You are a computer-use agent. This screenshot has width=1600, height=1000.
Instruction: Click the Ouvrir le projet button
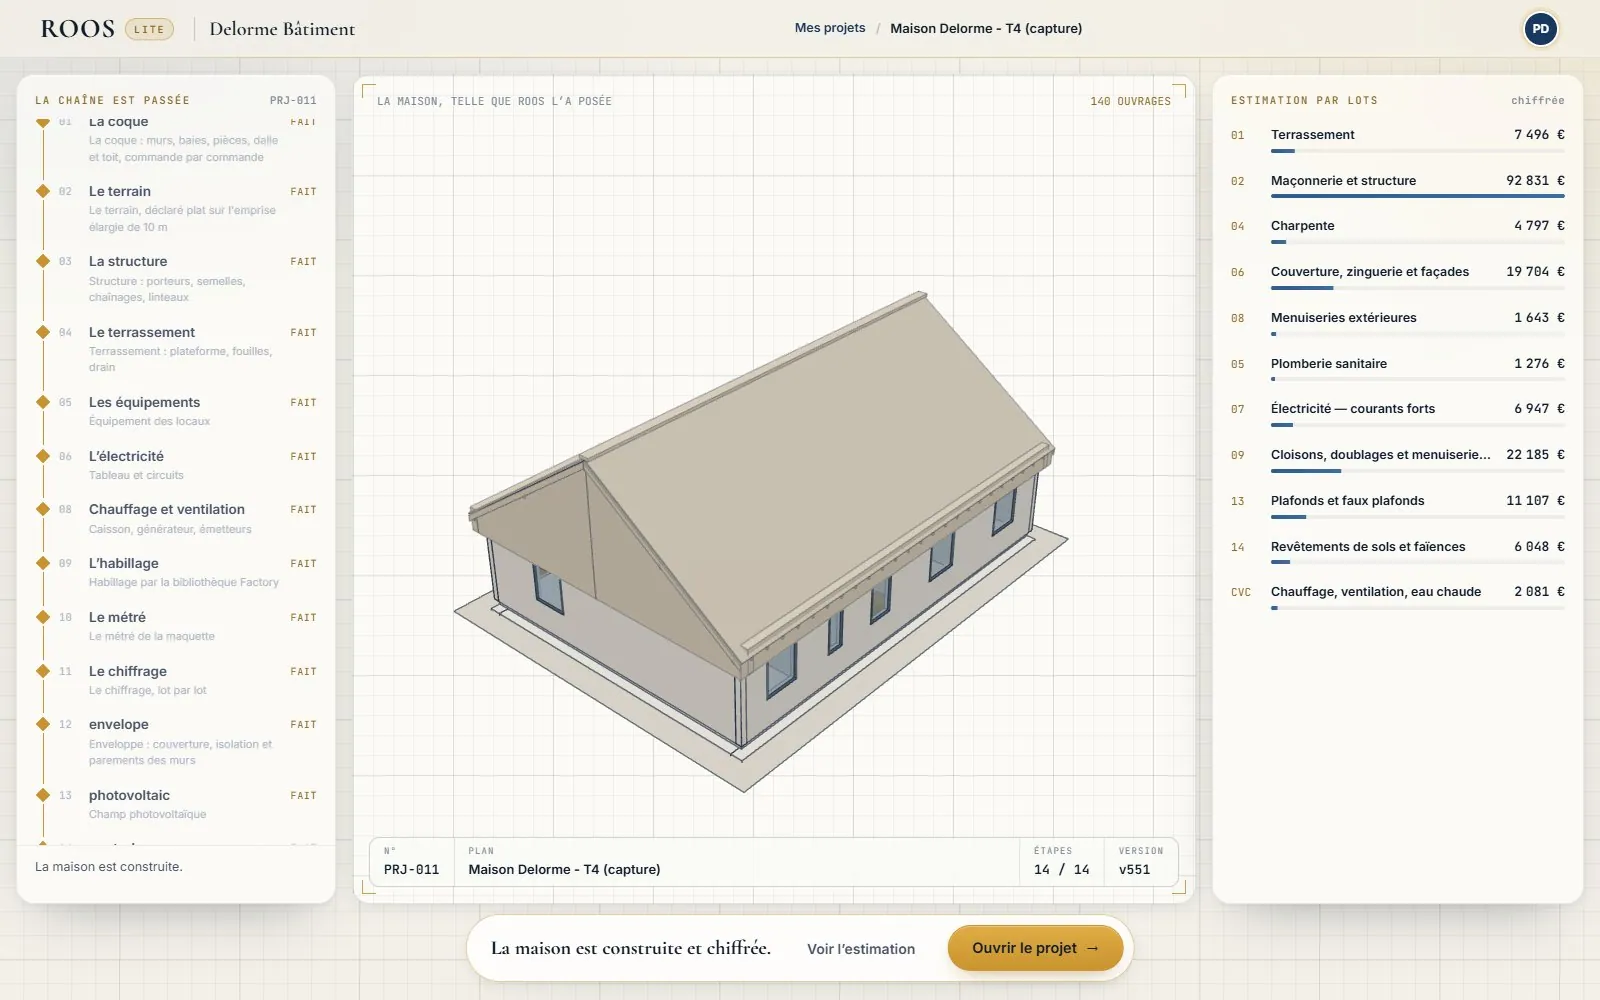(1035, 948)
